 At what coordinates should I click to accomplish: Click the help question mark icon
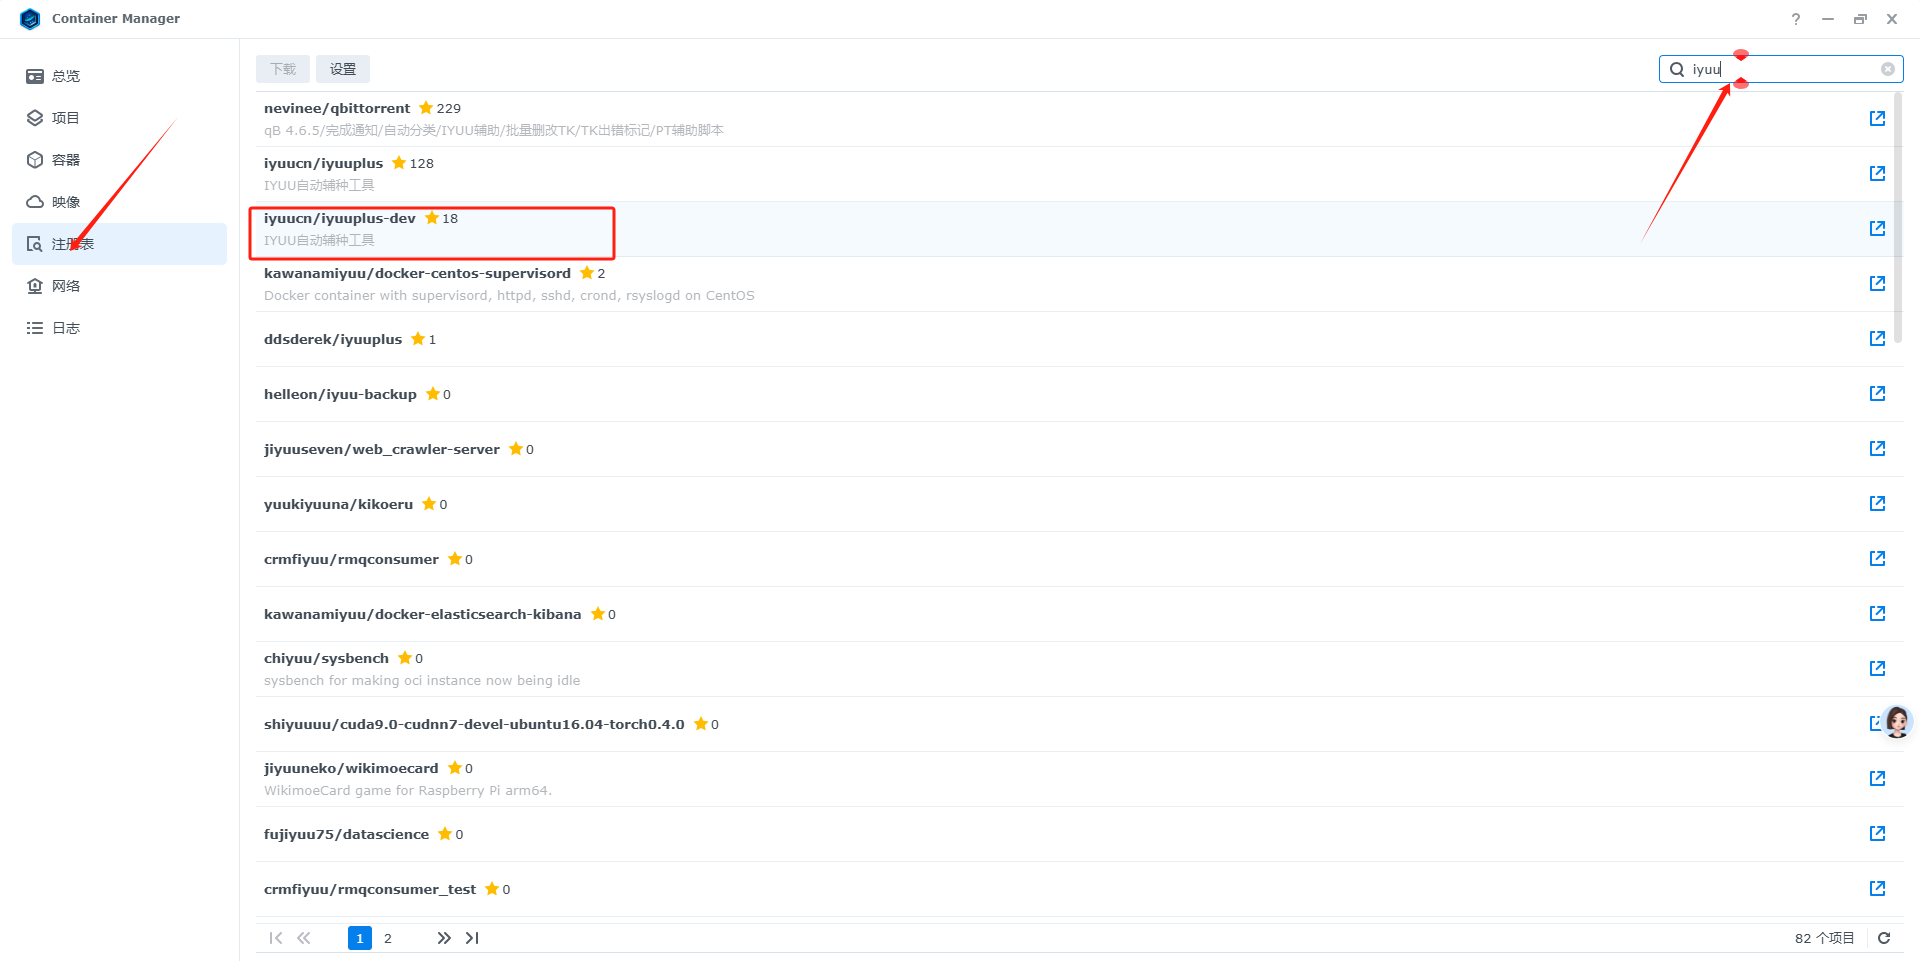[1796, 19]
